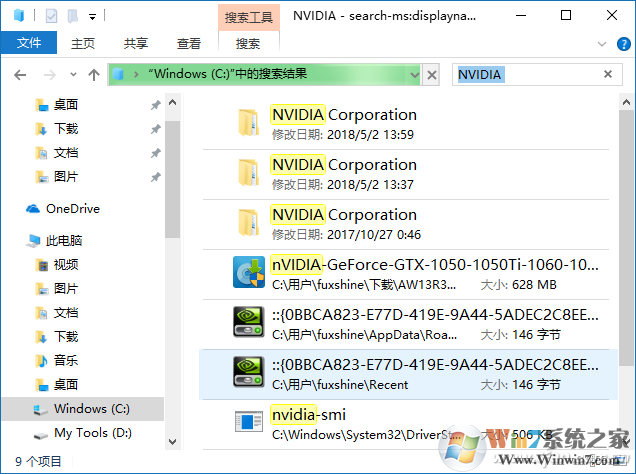This screenshot has width=636, height=474.
Task: Click the Back navigation arrow
Action: point(20,75)
